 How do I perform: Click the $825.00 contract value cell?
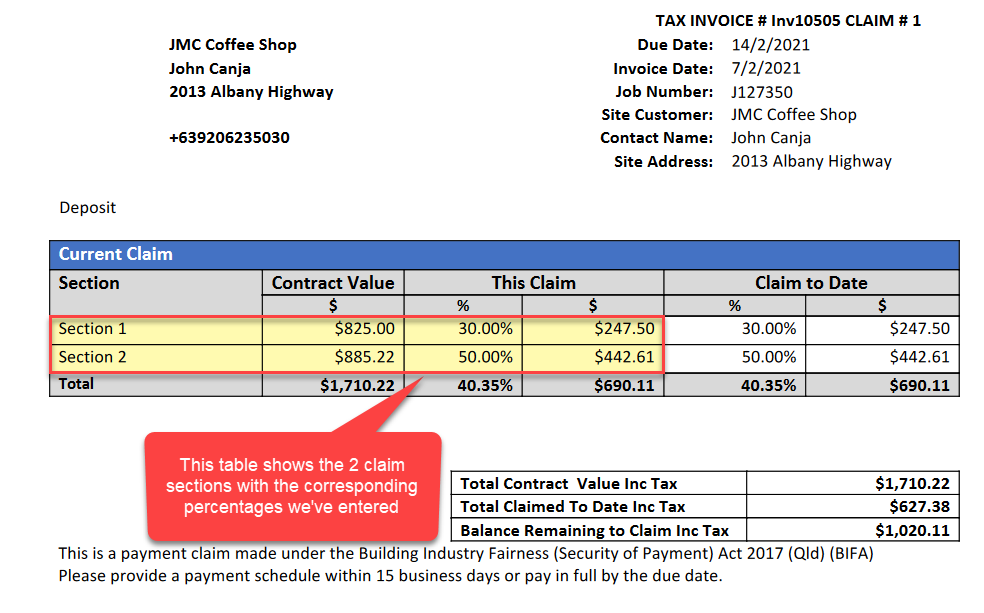pos(366,328)
